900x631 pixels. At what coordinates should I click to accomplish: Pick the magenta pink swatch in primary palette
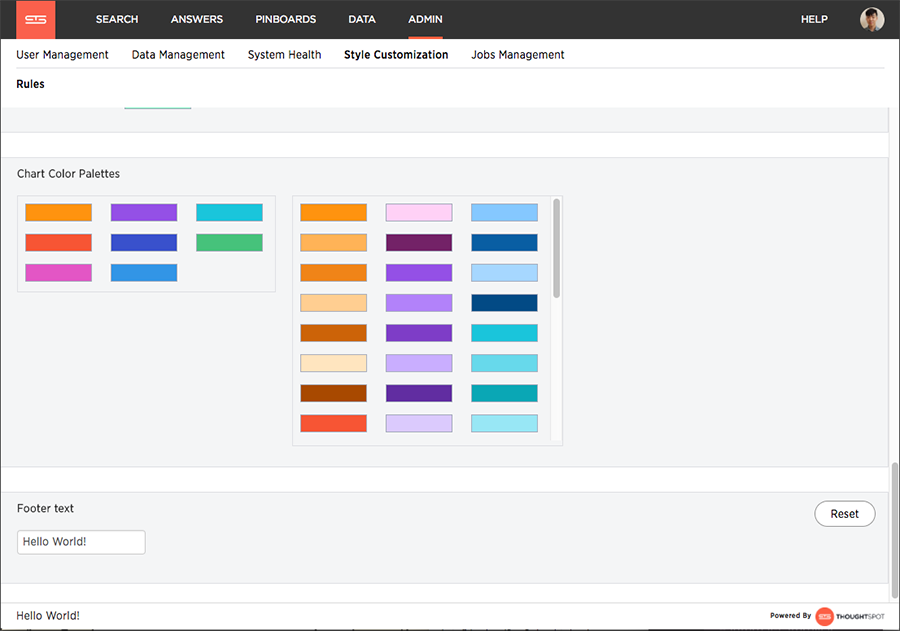[59, 273]
